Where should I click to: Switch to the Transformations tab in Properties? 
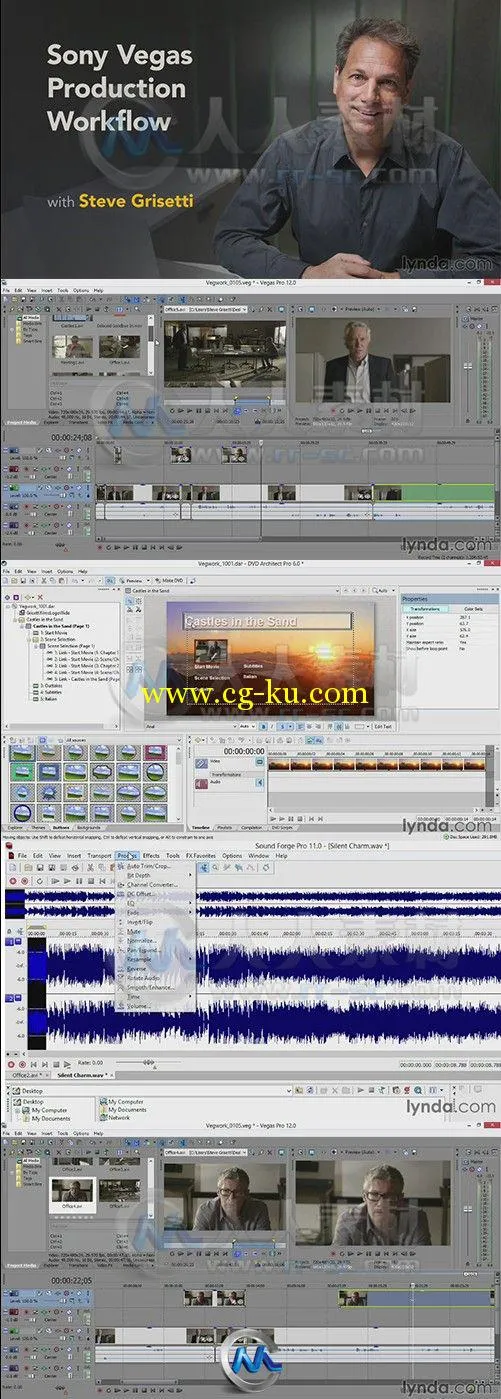click(426, 607)
